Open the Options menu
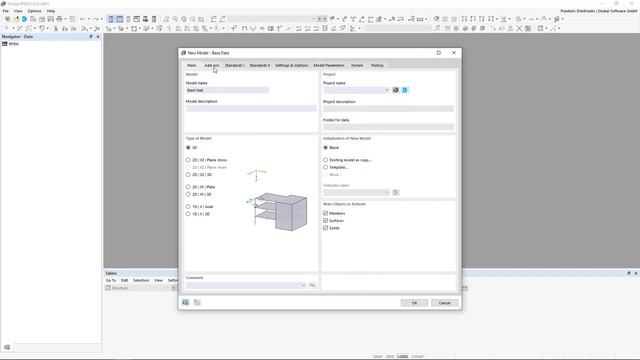This screenshot has height=360, width=640. [x=35, y=11]
